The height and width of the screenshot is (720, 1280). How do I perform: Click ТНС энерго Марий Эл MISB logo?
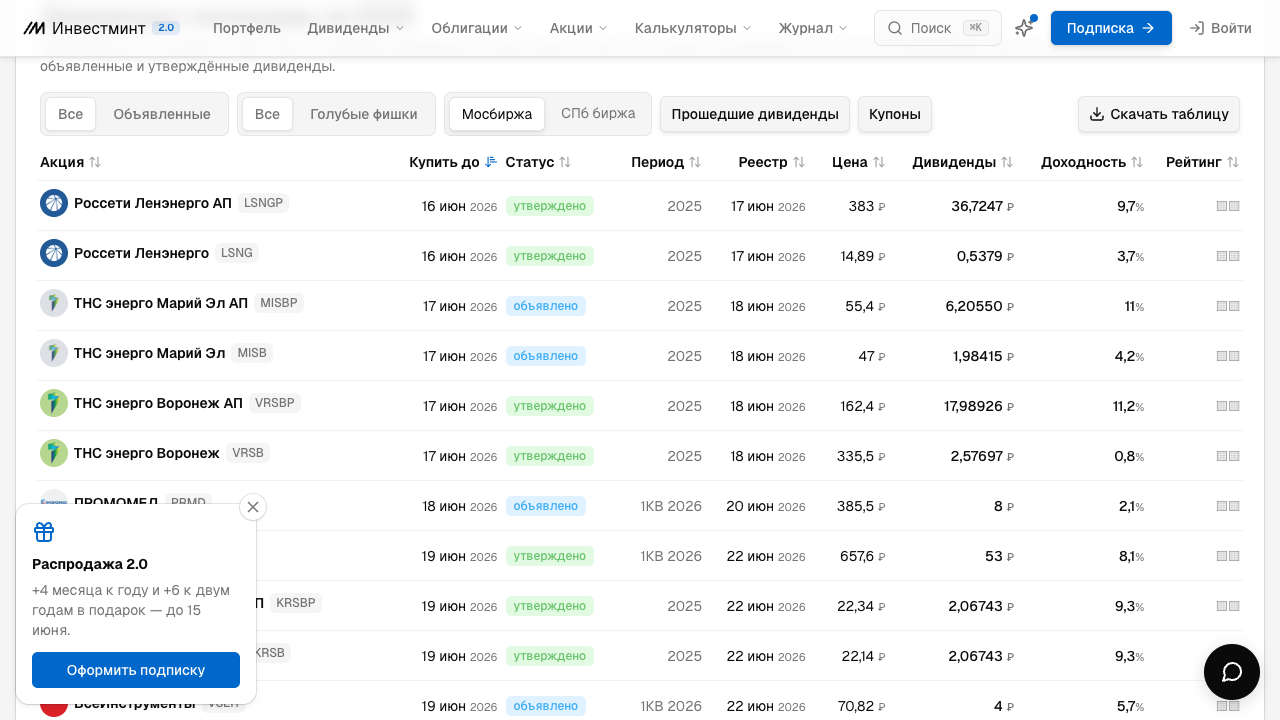click(54, 353)
